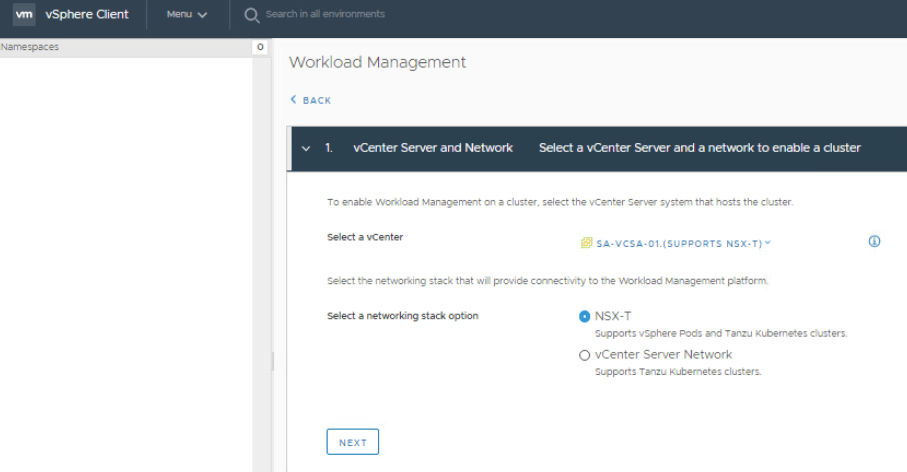Select the NSX-T radio button
This screenshot has width=907, height=472.
(585, 316)
